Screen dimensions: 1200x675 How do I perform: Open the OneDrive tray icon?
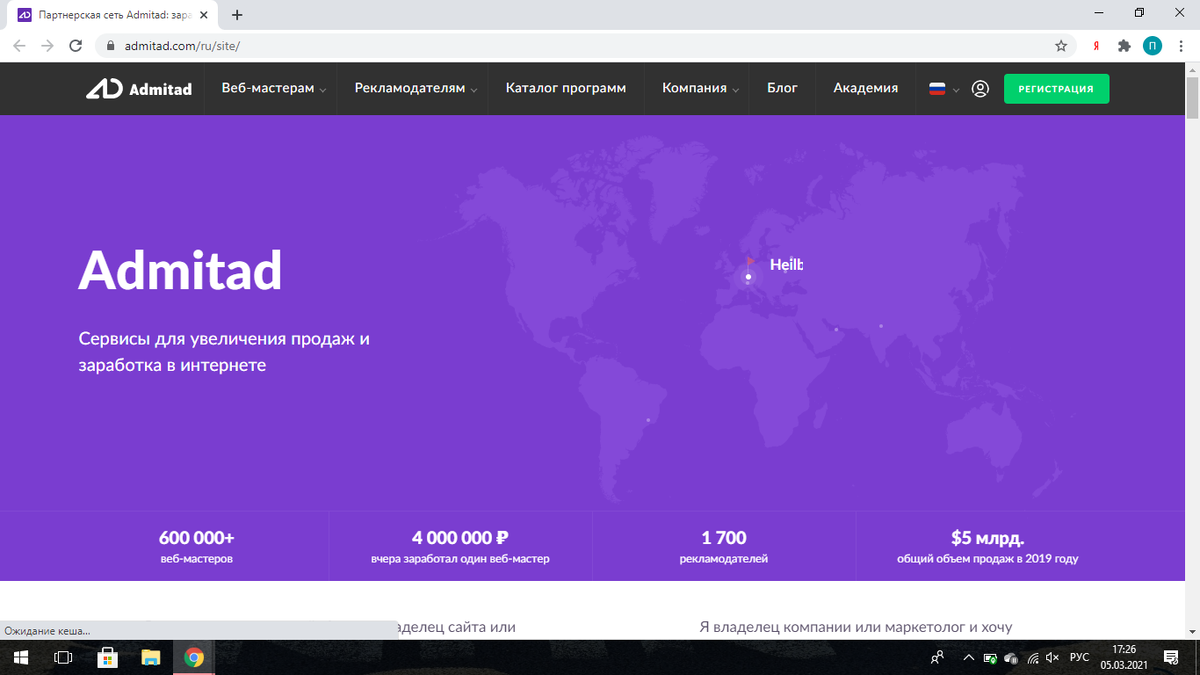coord(1011,657)
